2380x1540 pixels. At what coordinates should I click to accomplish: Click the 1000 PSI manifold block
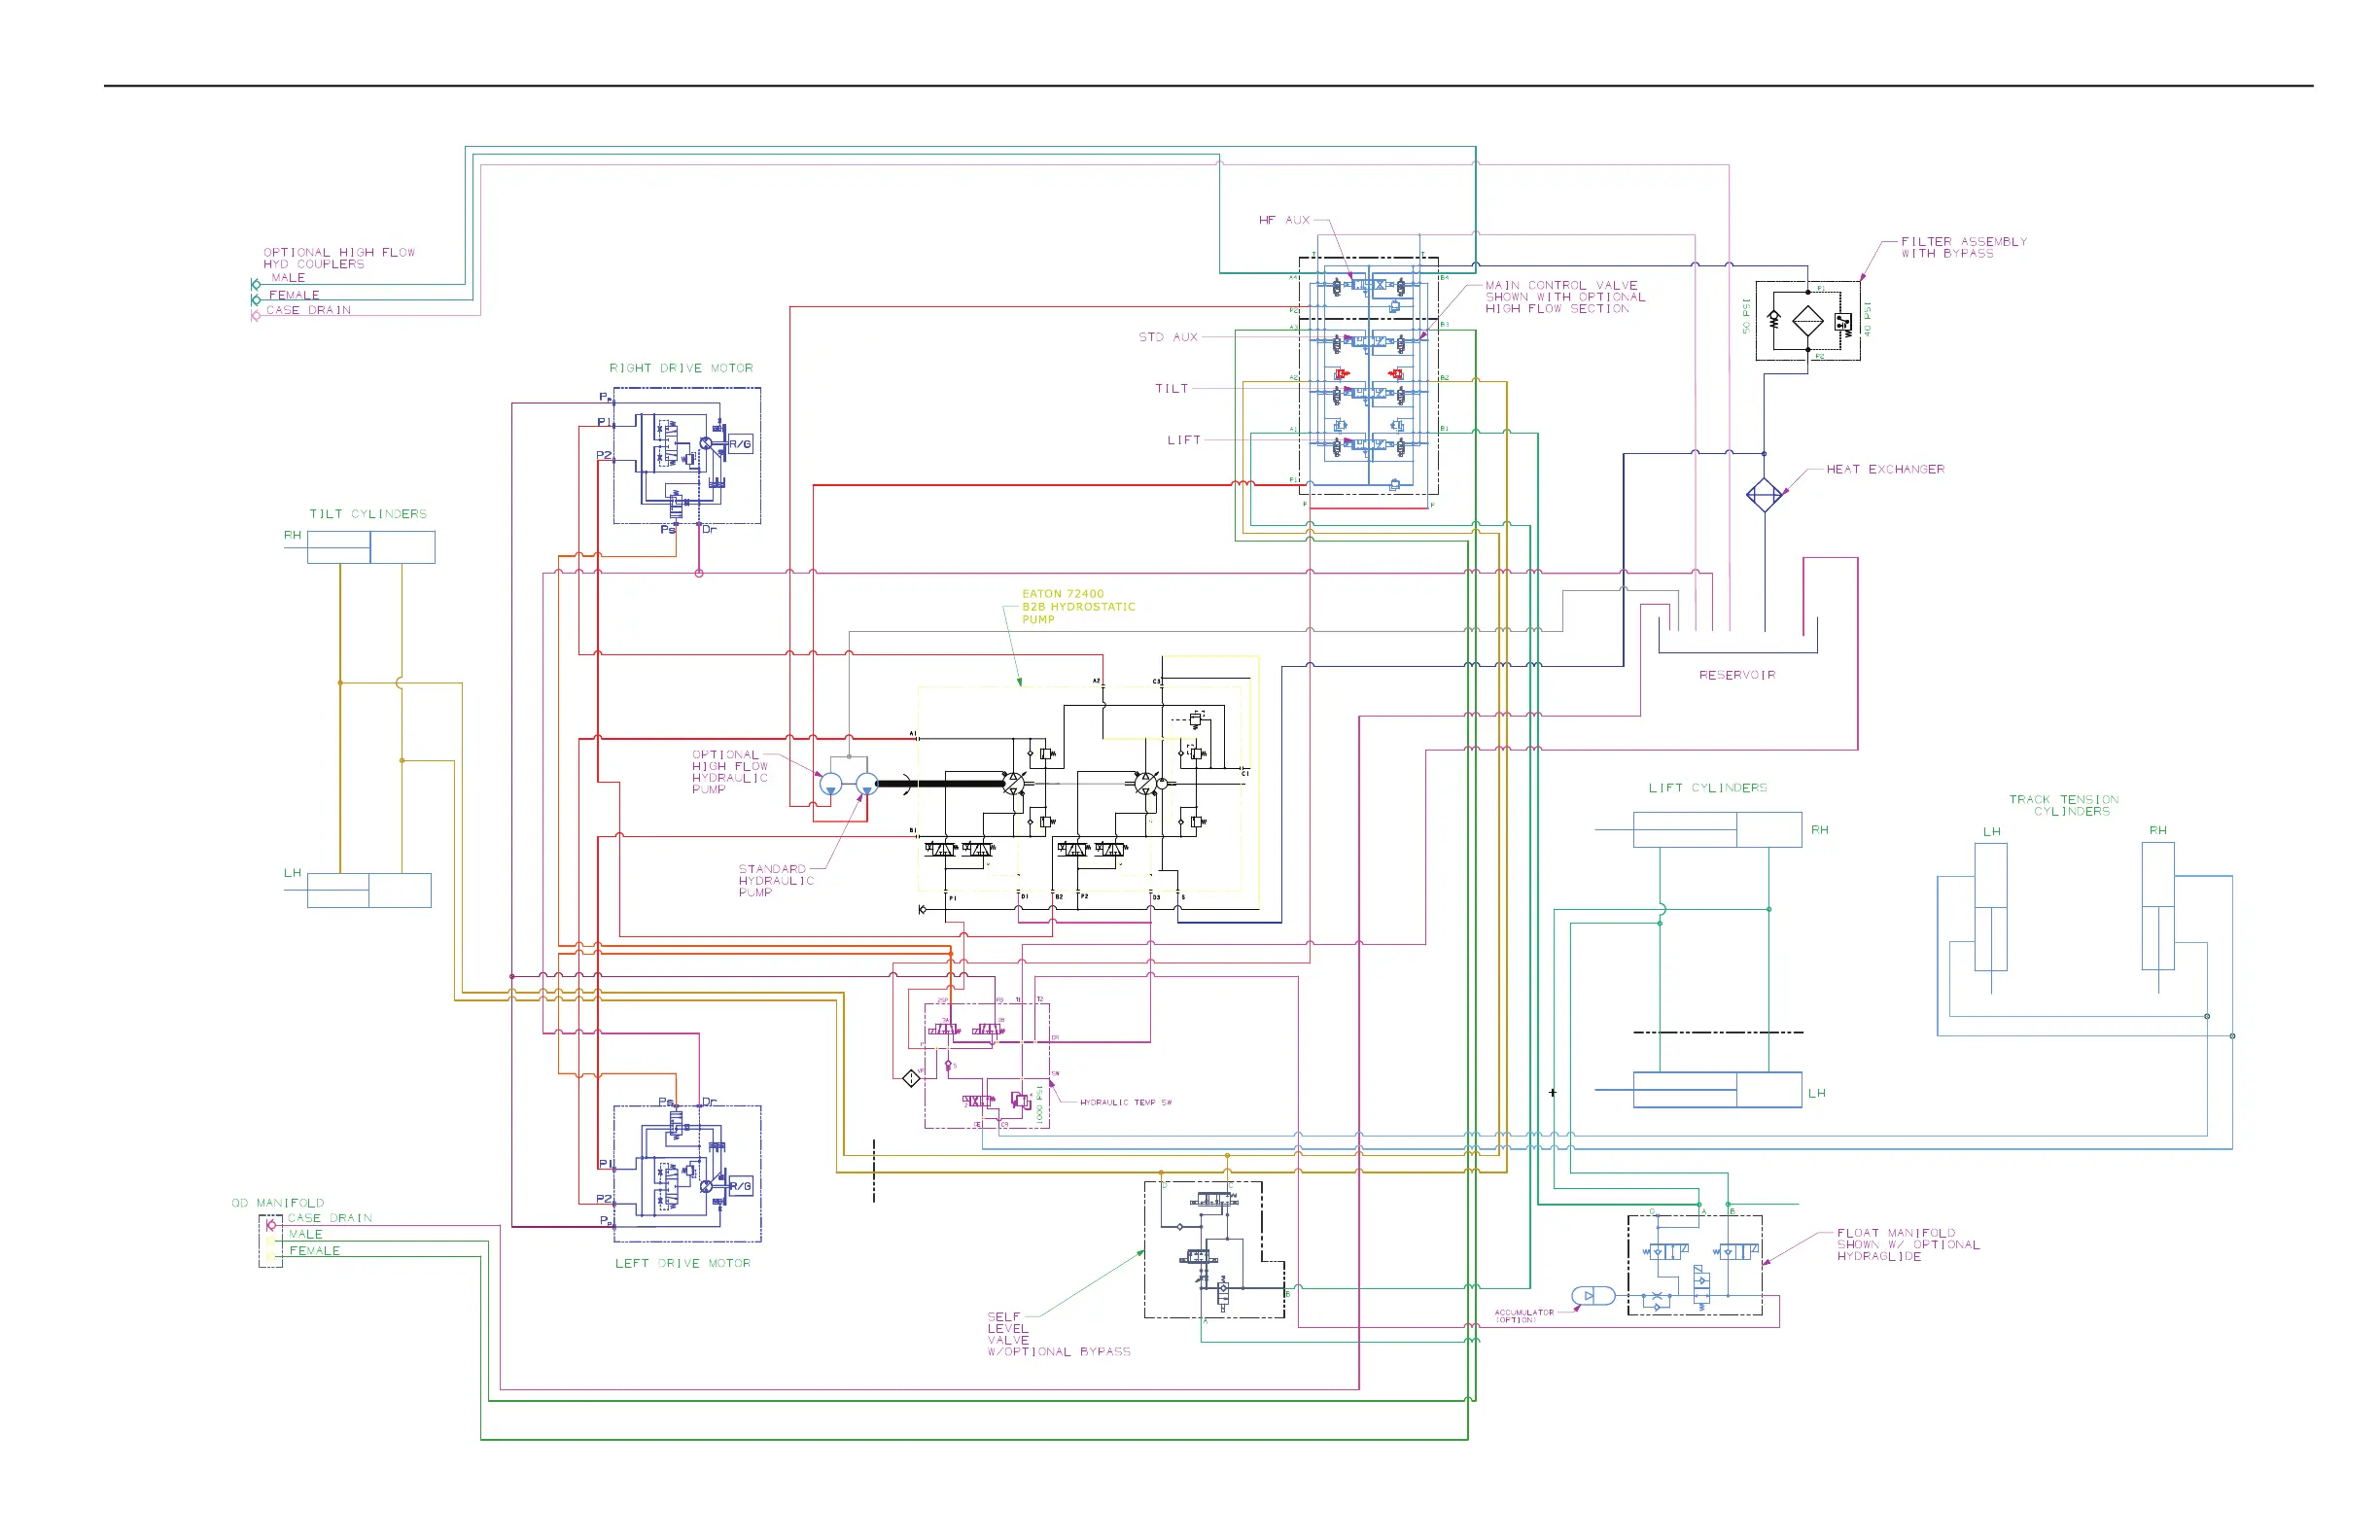point(987,1066)
